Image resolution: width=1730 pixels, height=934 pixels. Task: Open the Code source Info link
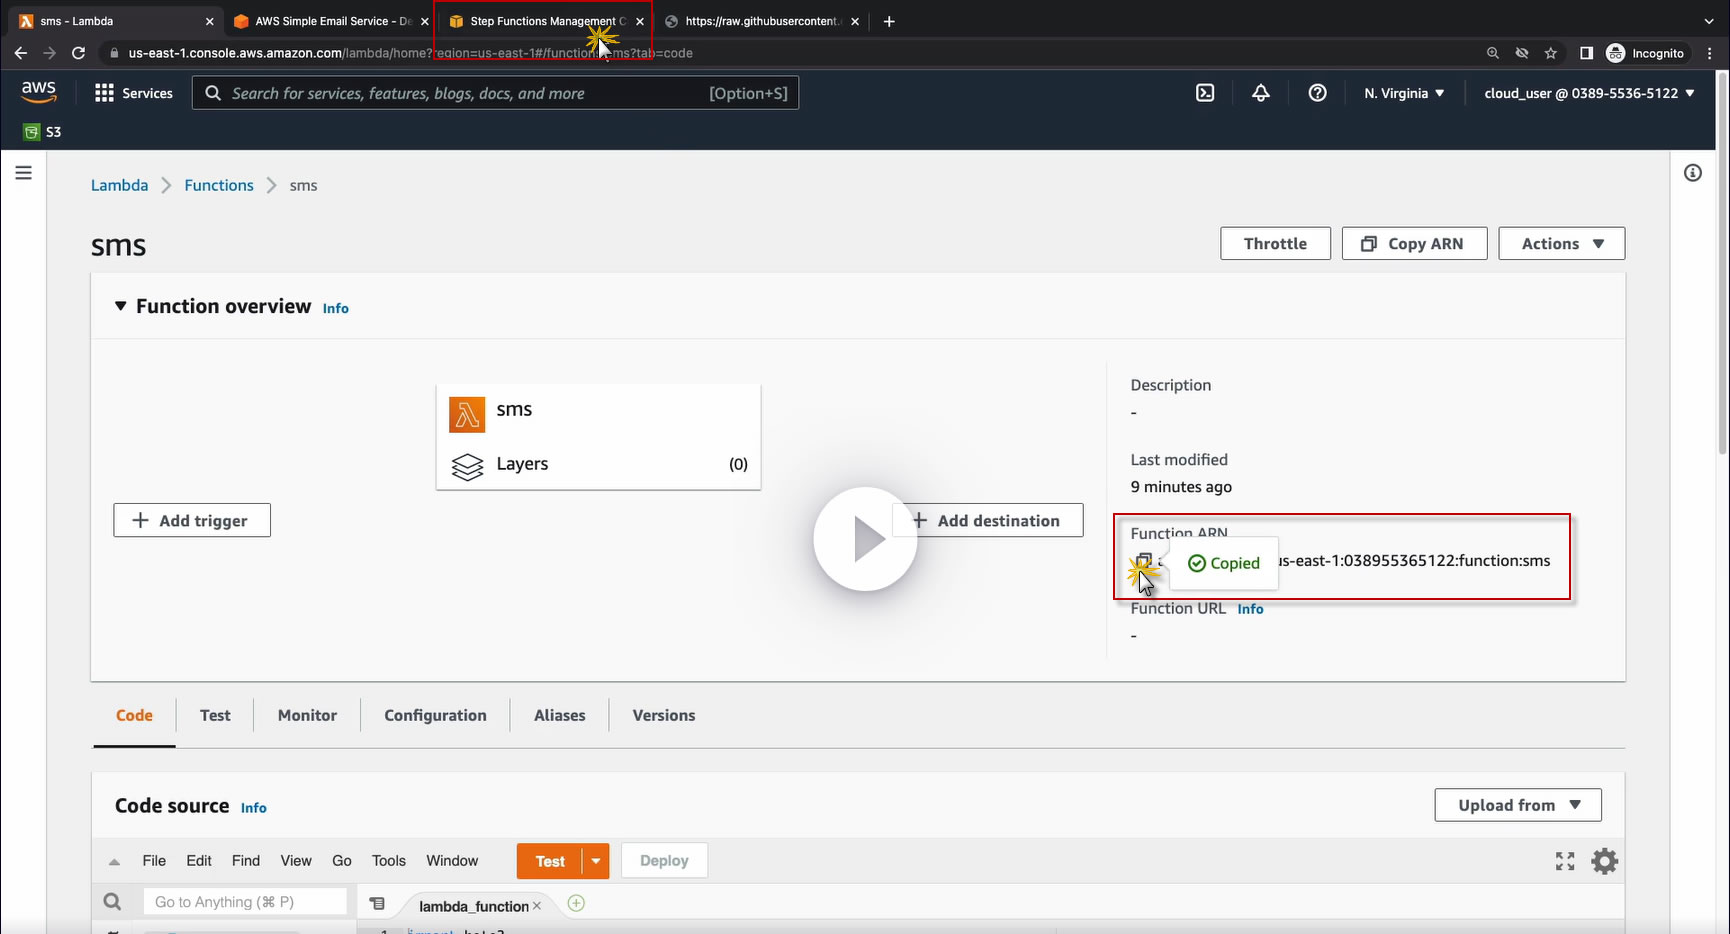pos(254,808)
